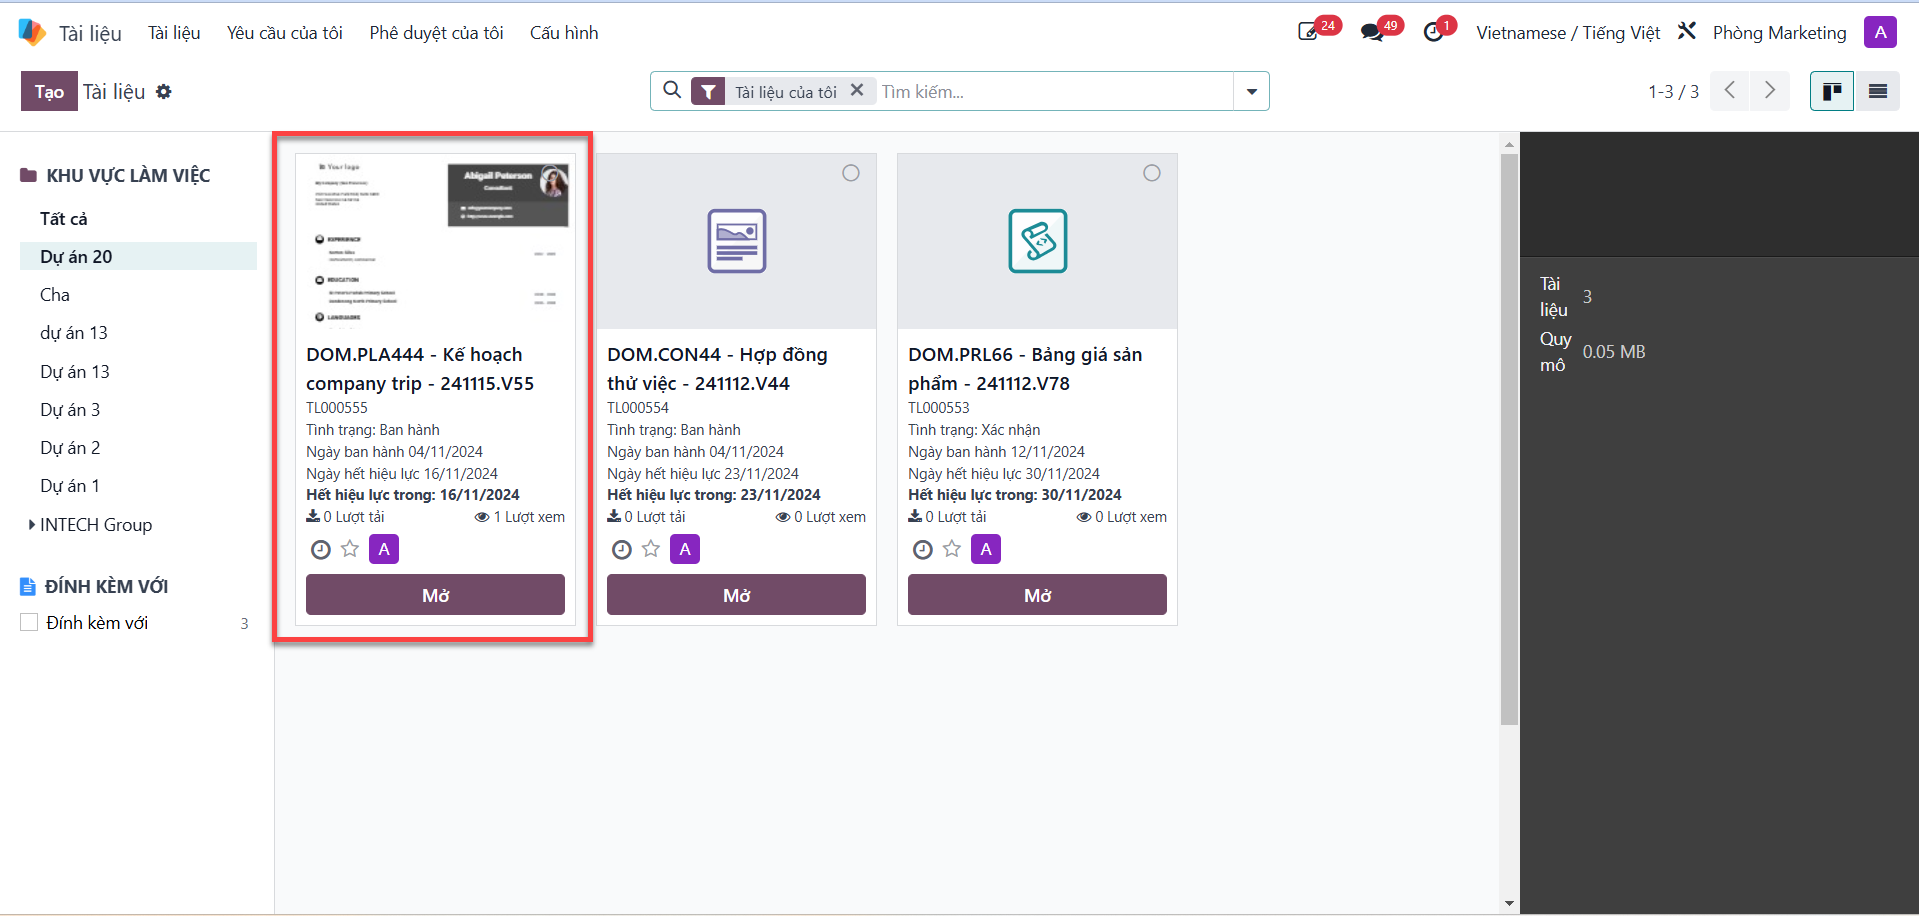Click the Tạo button
Image resolution: width=1919 pixels, height=916 pixels.
(49, 91)
